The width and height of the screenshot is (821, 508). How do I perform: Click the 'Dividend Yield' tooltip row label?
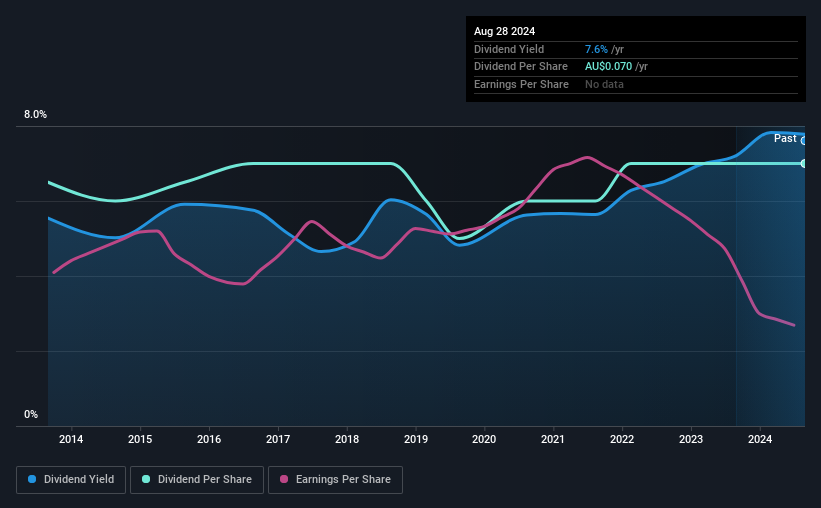(509, 49)
